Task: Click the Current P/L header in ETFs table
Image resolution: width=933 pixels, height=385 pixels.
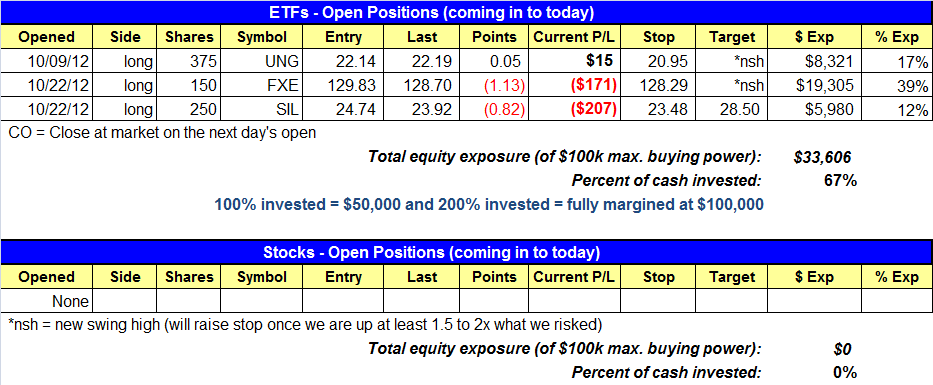Action: click(574, 37)
